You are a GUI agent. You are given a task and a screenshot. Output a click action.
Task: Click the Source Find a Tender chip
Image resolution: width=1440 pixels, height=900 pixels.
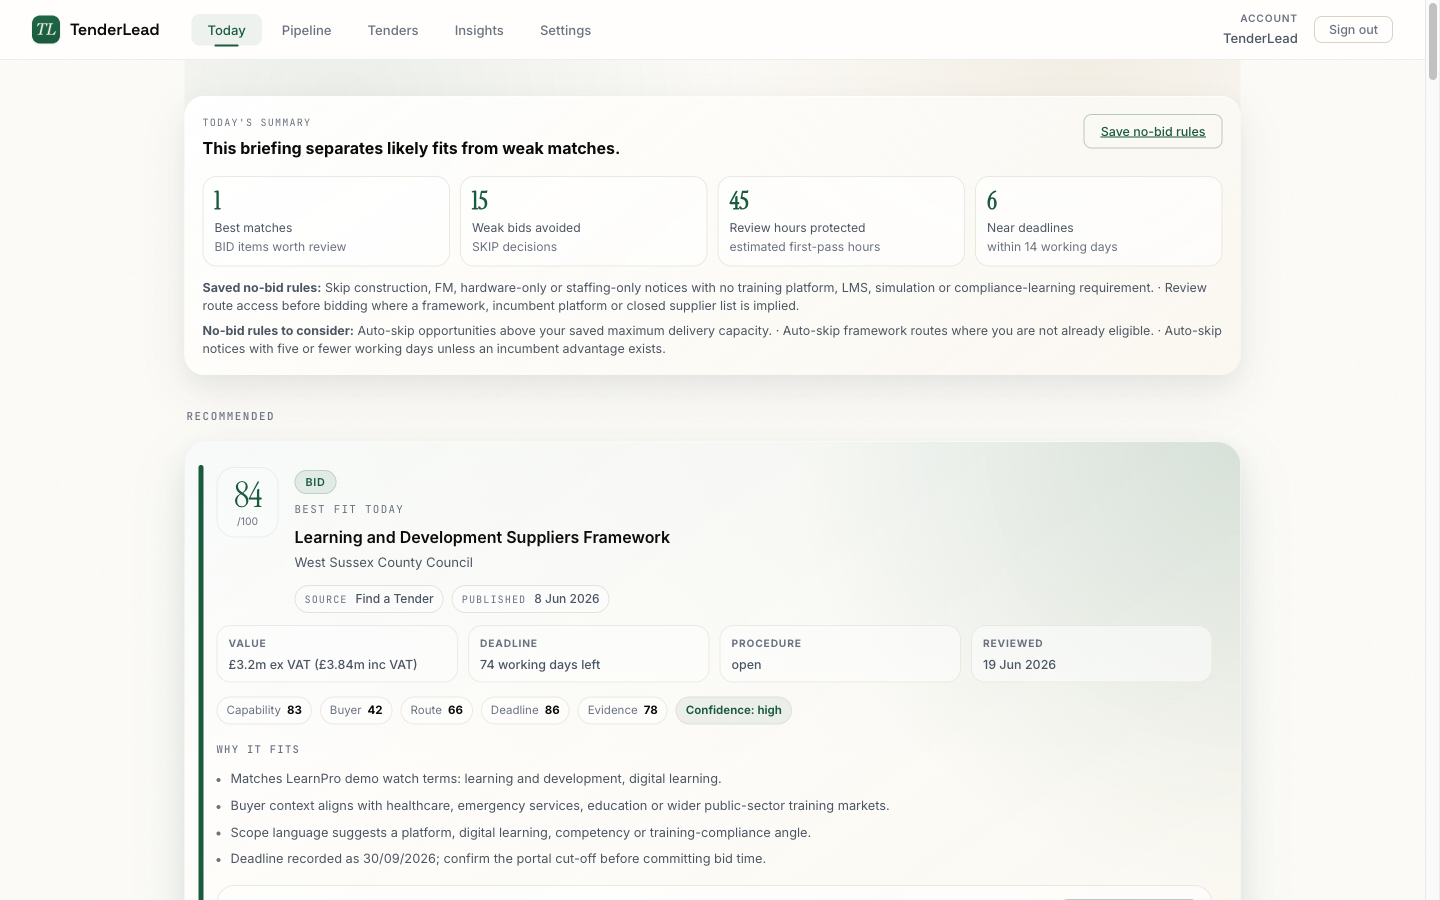click(369, 599)
